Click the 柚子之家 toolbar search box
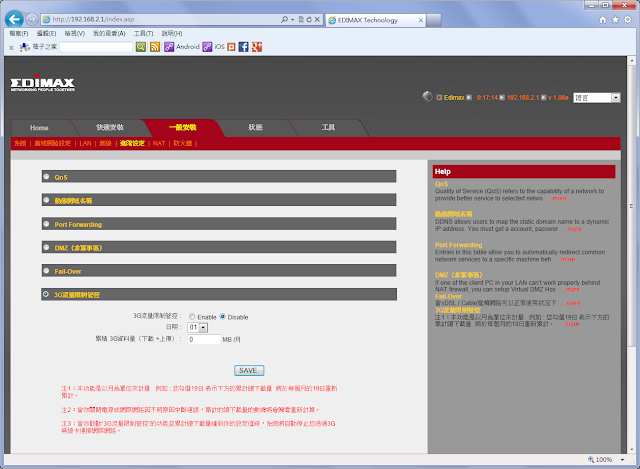Screen dimensions: 640x469 96,47
